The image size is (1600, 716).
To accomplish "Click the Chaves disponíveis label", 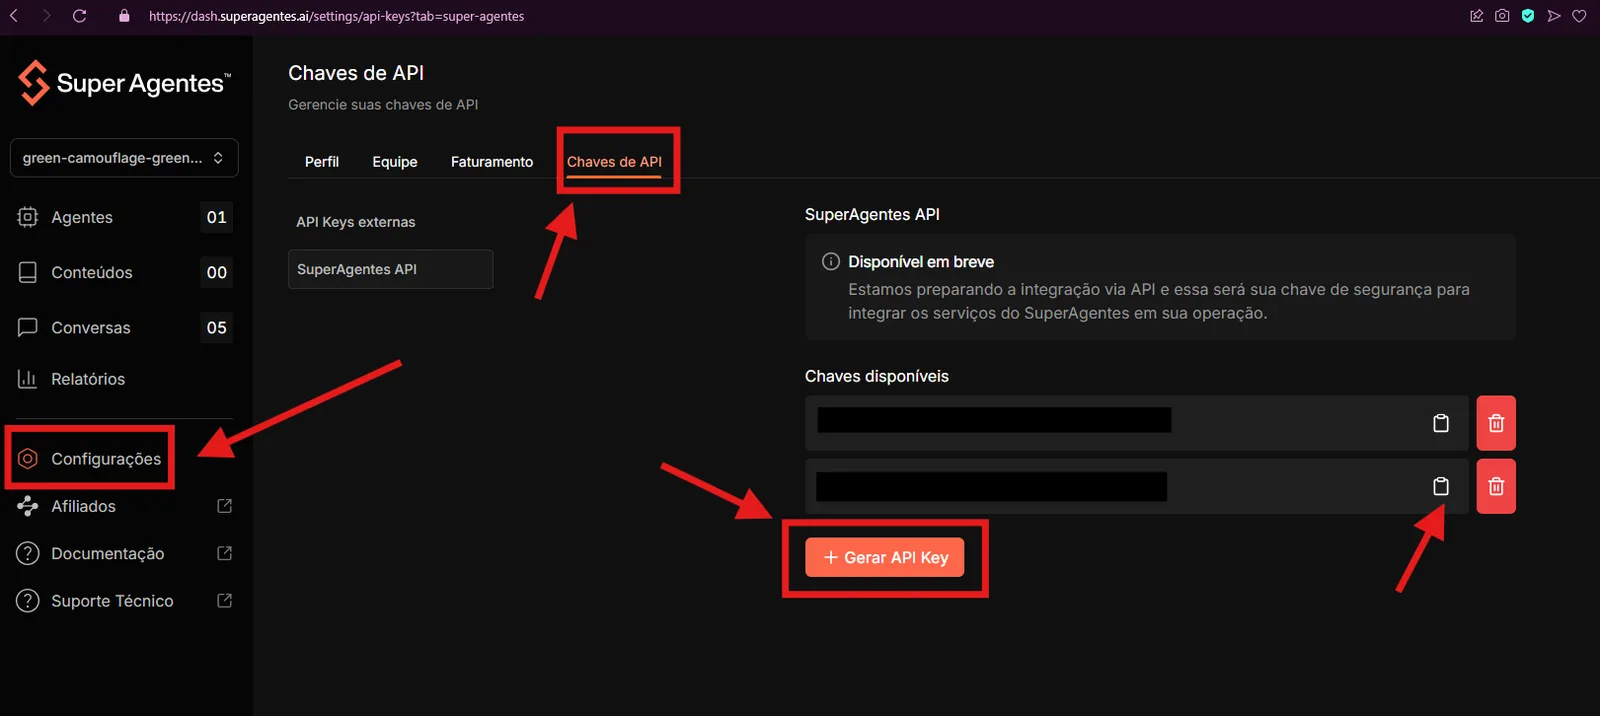I will (x=877, y=376).
